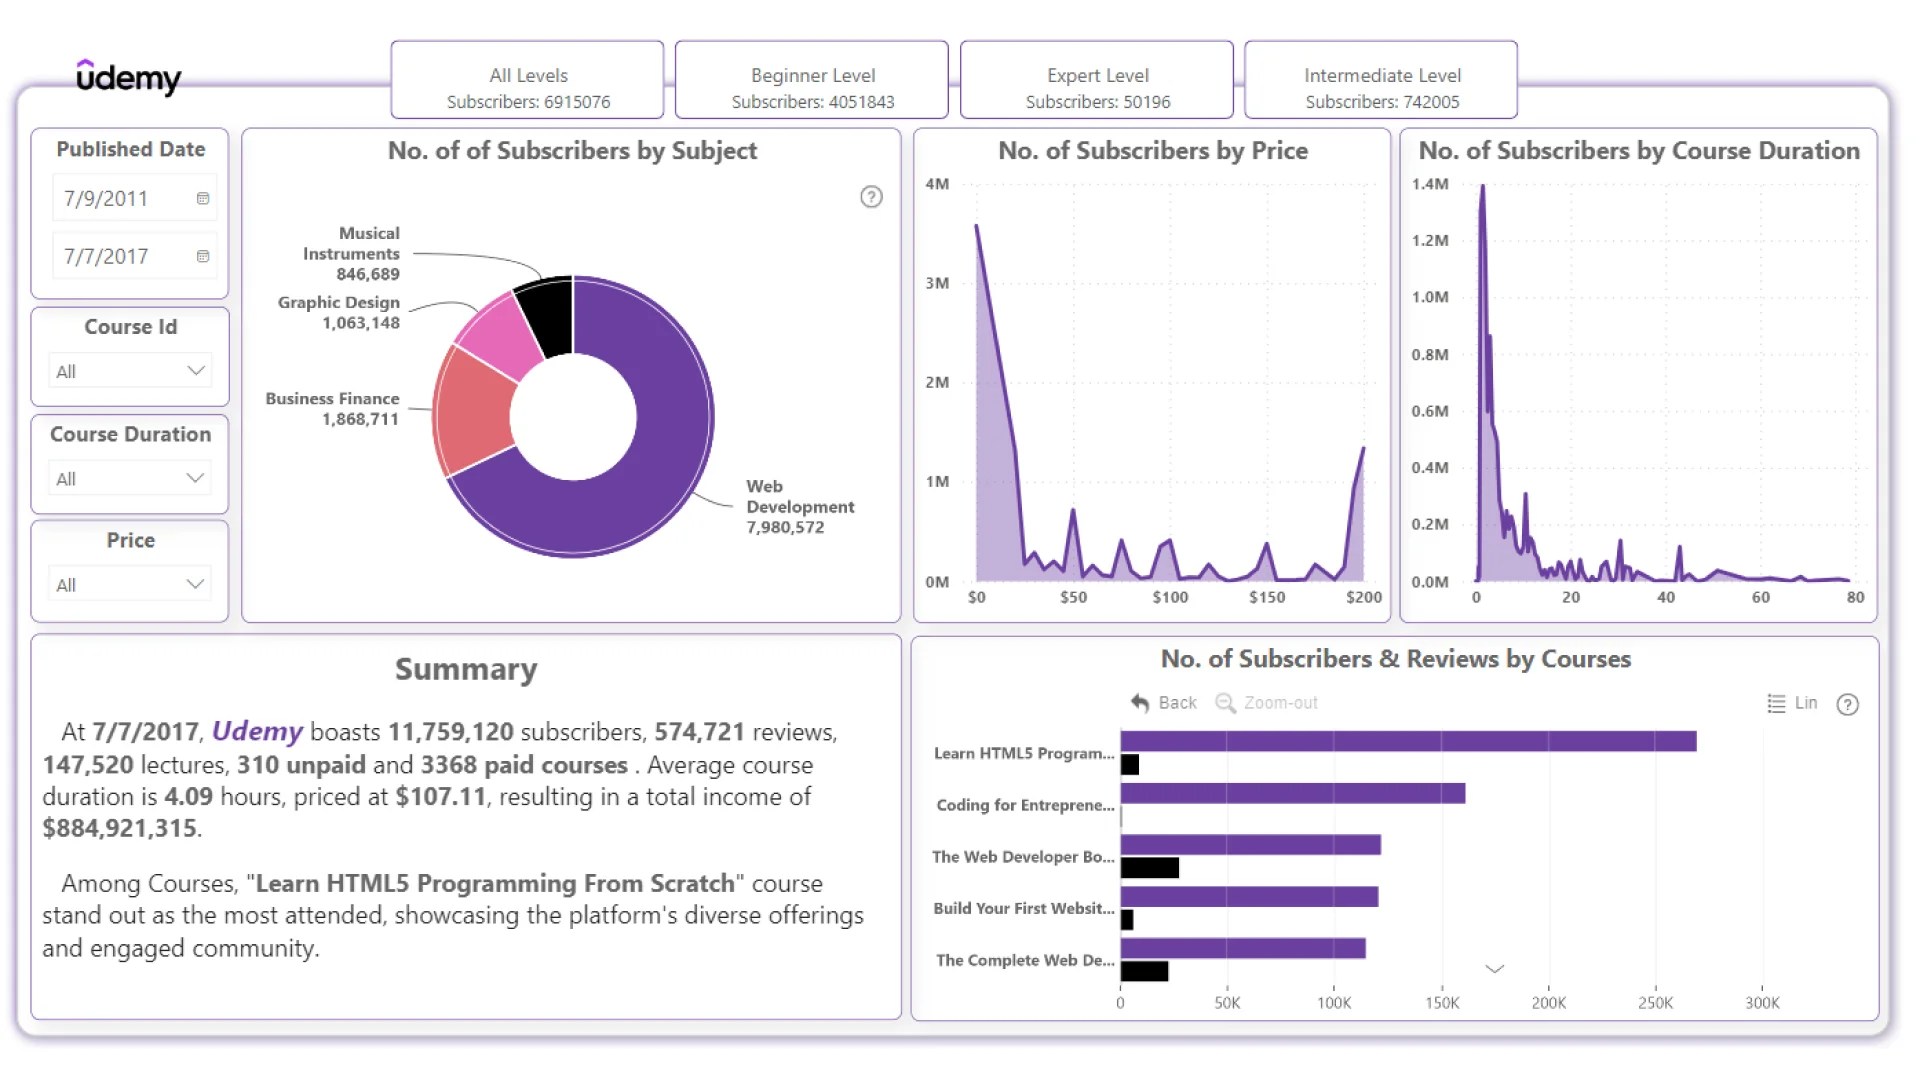This screenshot has width=1920, height=1080.
Task: Open the calendar picker for end date 7/7/2017
Action: point(203,257)
